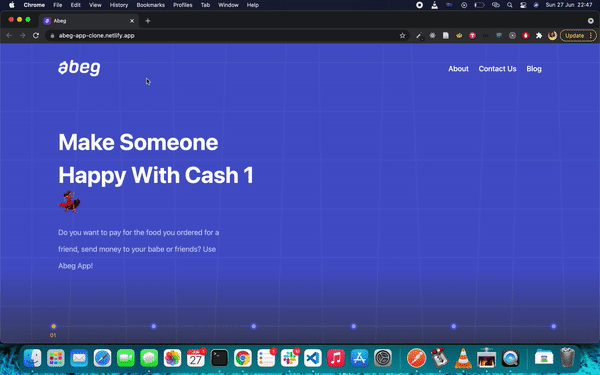Close the Abeg tab
The image size is (600, 375).
[132, 21]
